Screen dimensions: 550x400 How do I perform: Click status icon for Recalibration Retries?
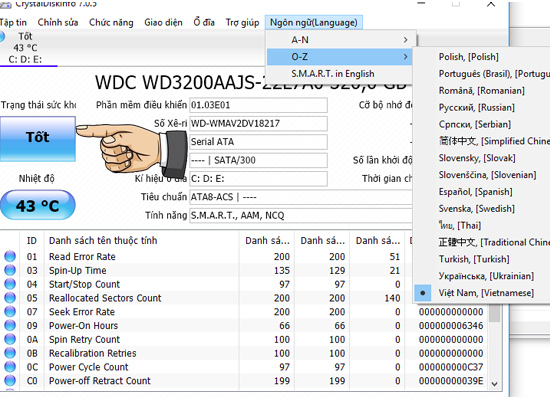coord(10,353)
